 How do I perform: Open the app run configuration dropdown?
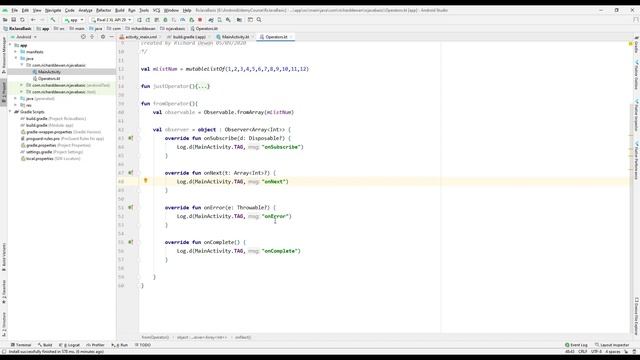point(74,20)
